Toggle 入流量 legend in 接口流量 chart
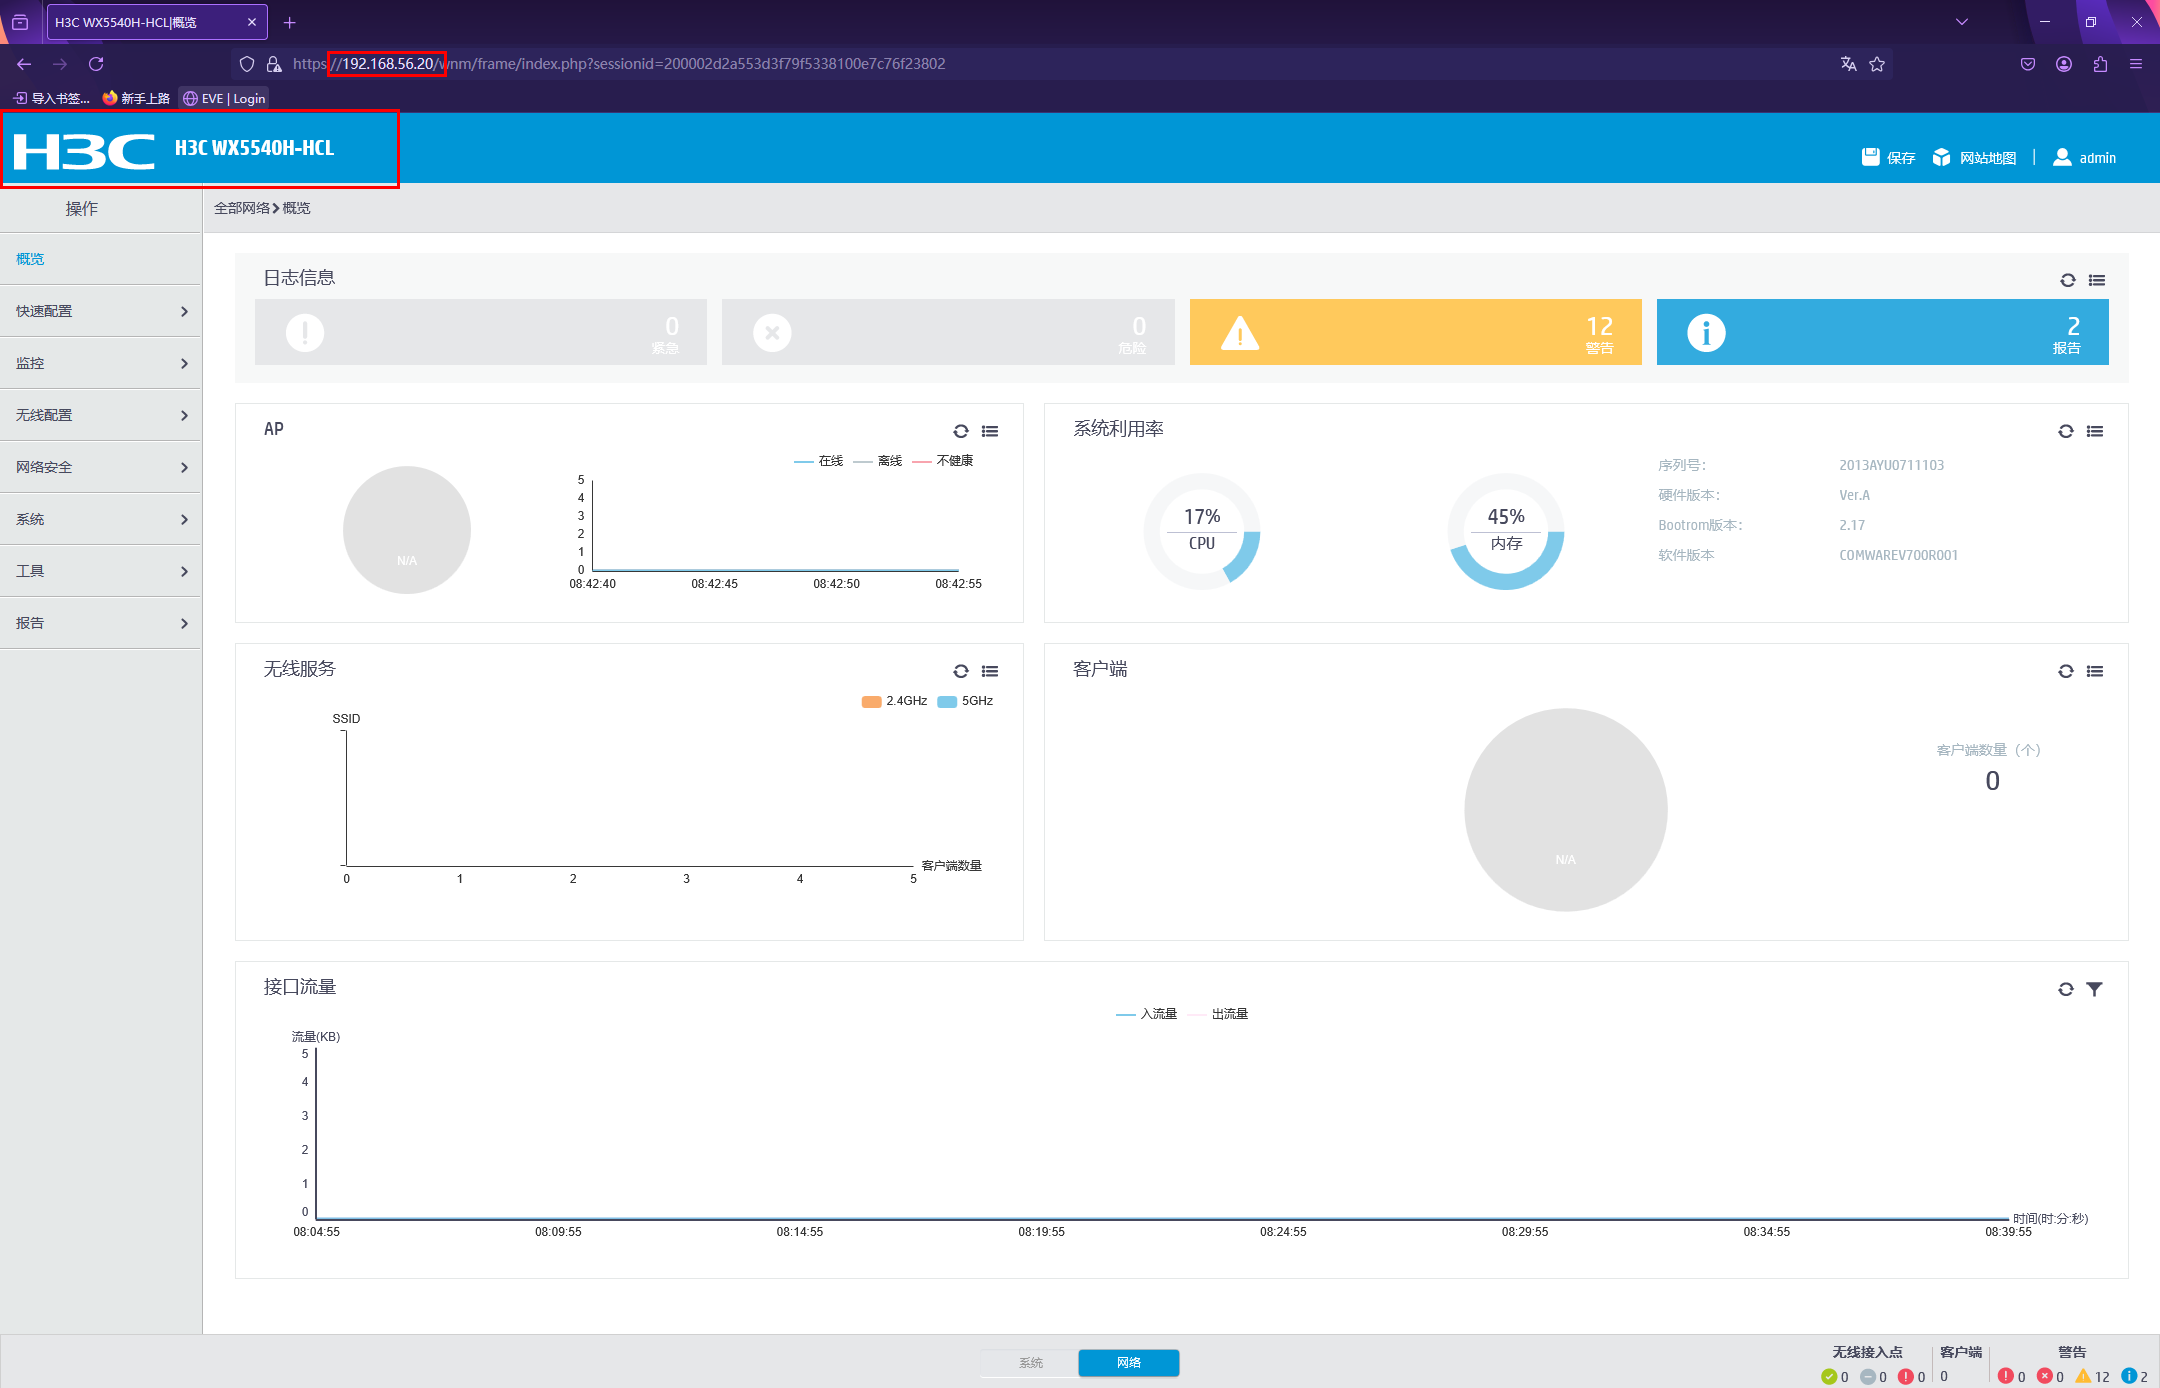This screenshot has width=2160, height=1388. click(1146, 1014)
